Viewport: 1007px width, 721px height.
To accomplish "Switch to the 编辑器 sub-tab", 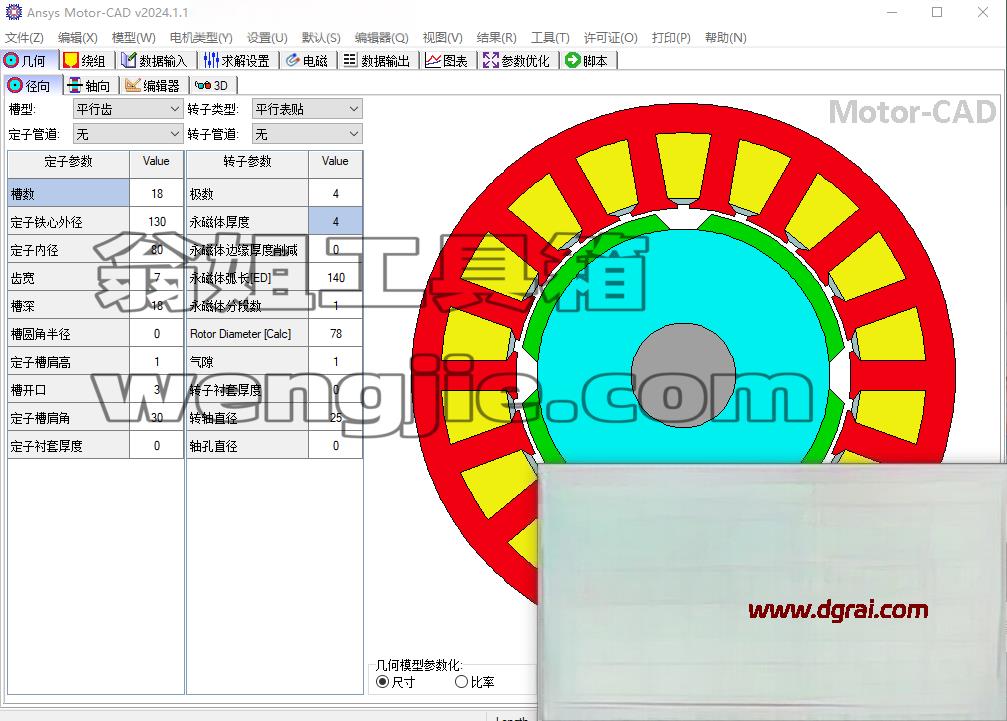I will pos(153,85).
